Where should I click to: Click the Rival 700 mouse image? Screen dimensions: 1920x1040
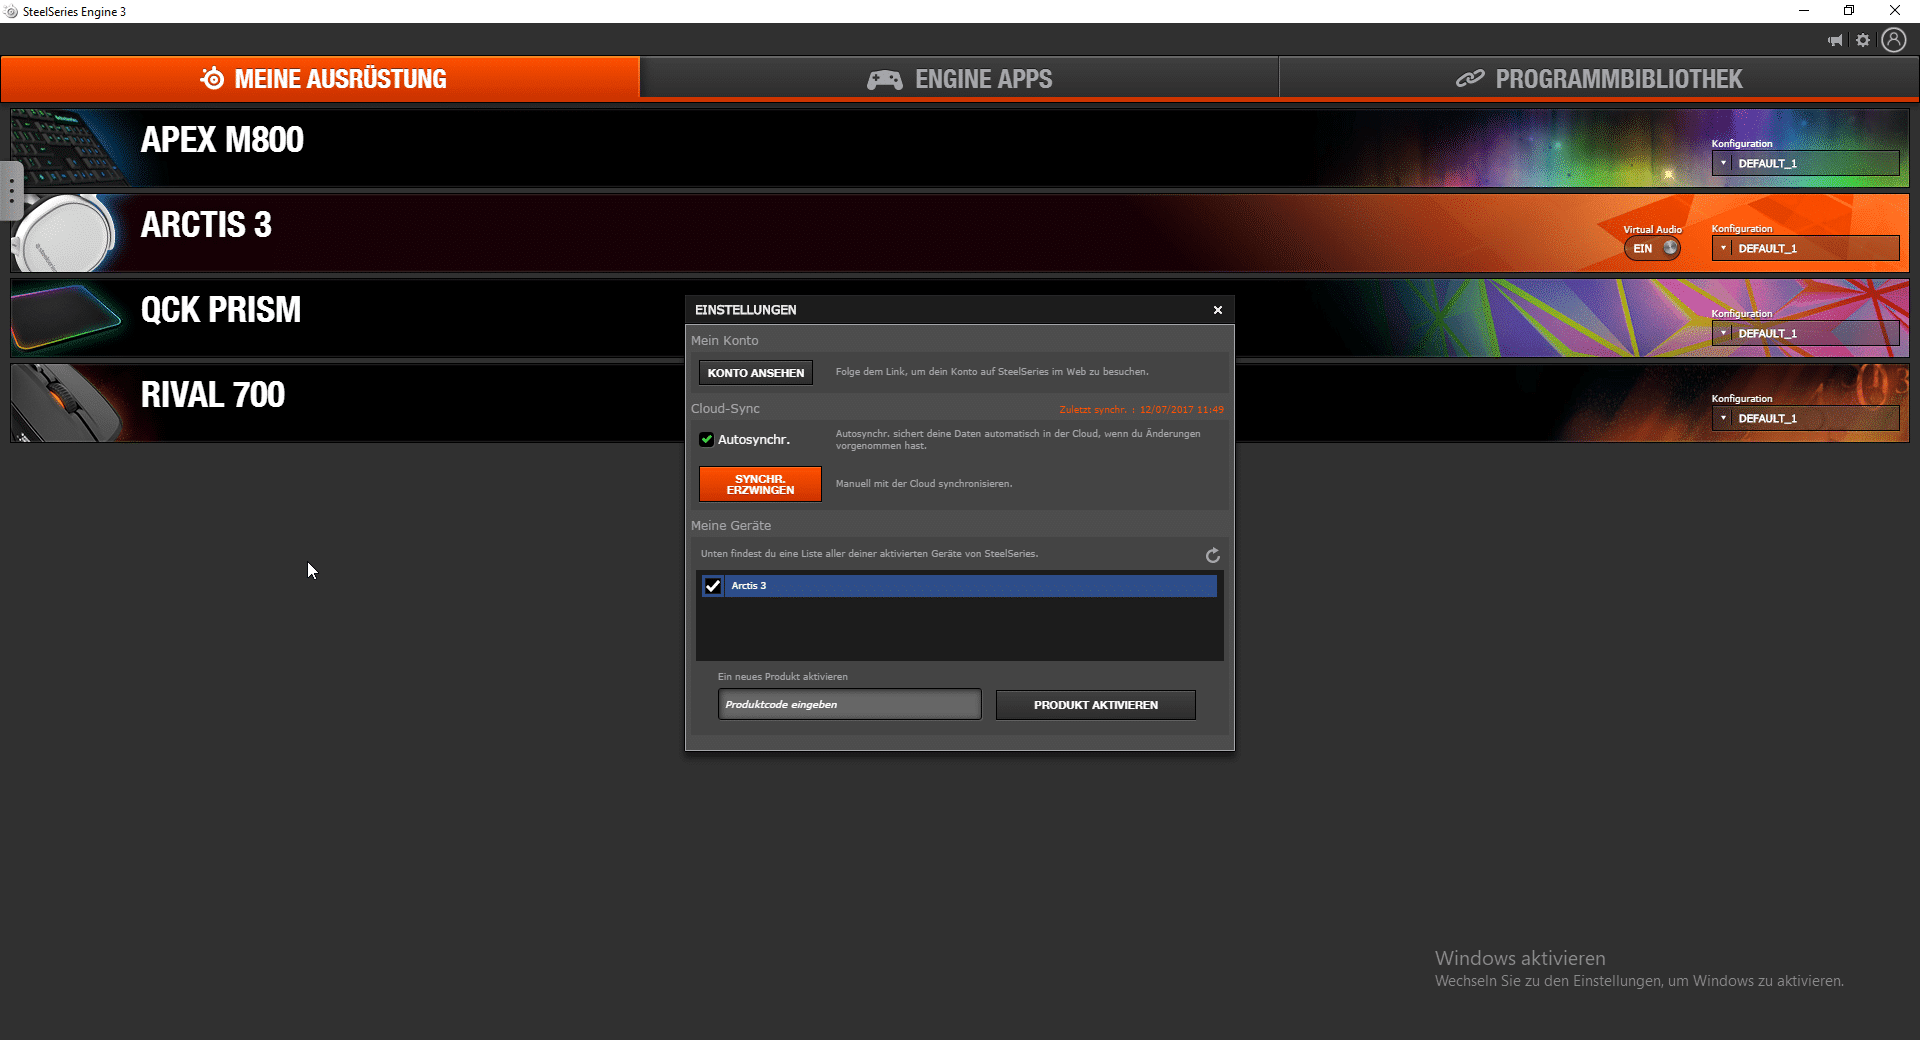(x=66, y=403)
